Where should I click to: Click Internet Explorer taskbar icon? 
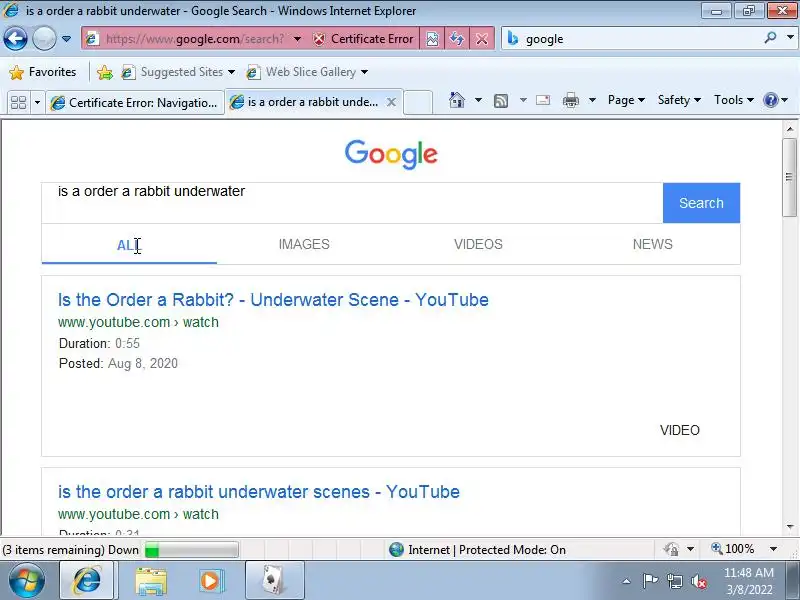[87, 580]
